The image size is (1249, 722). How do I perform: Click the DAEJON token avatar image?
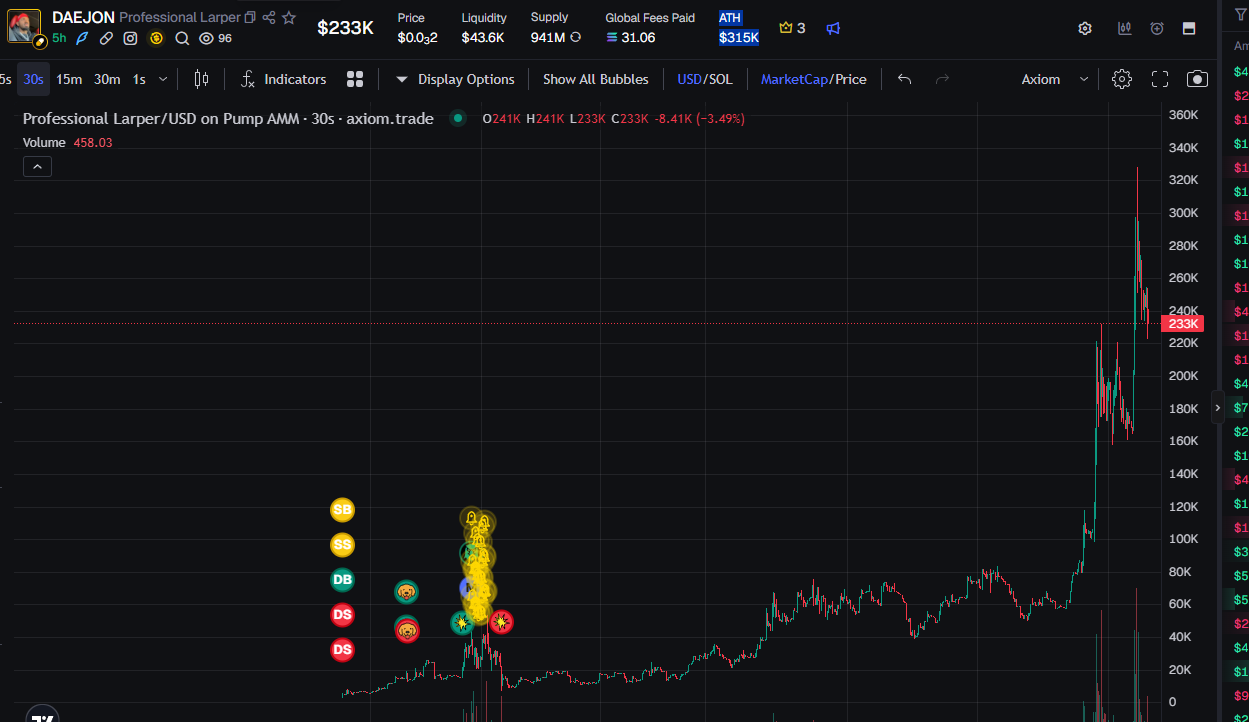[x=24, y=27]
